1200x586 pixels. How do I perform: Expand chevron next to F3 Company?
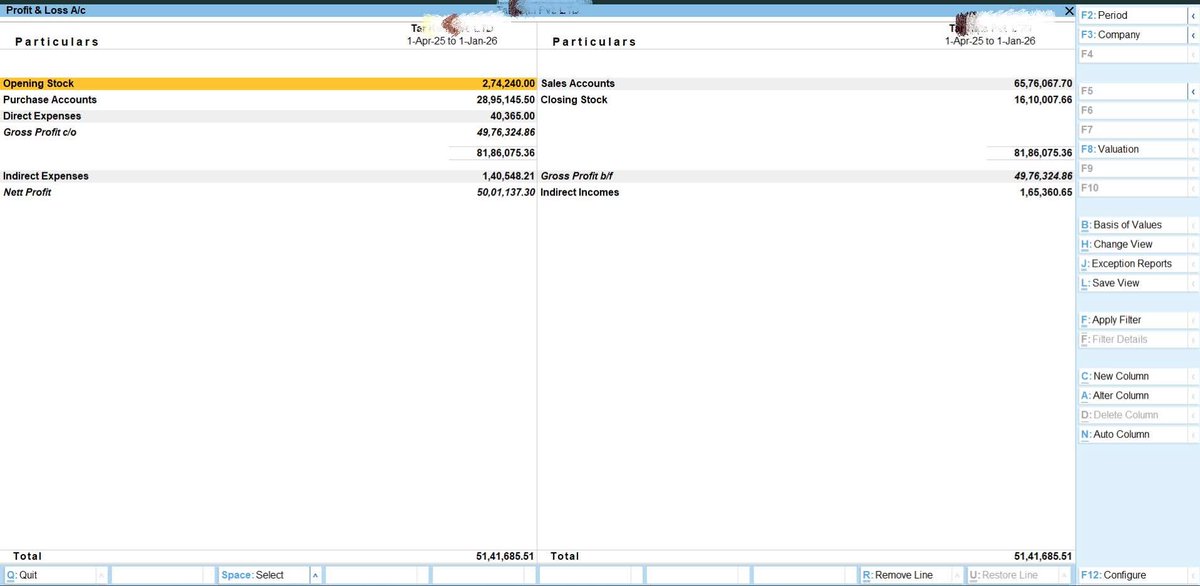point(1193,34)
